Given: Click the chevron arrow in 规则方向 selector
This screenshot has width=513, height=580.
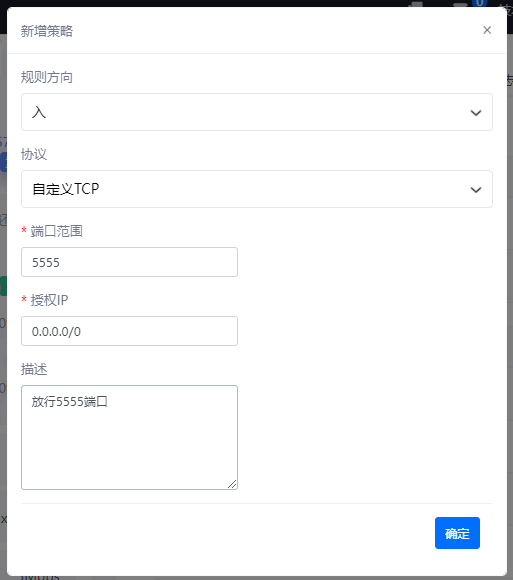Looking at the screenshot, I should click(x=476, y=113).
